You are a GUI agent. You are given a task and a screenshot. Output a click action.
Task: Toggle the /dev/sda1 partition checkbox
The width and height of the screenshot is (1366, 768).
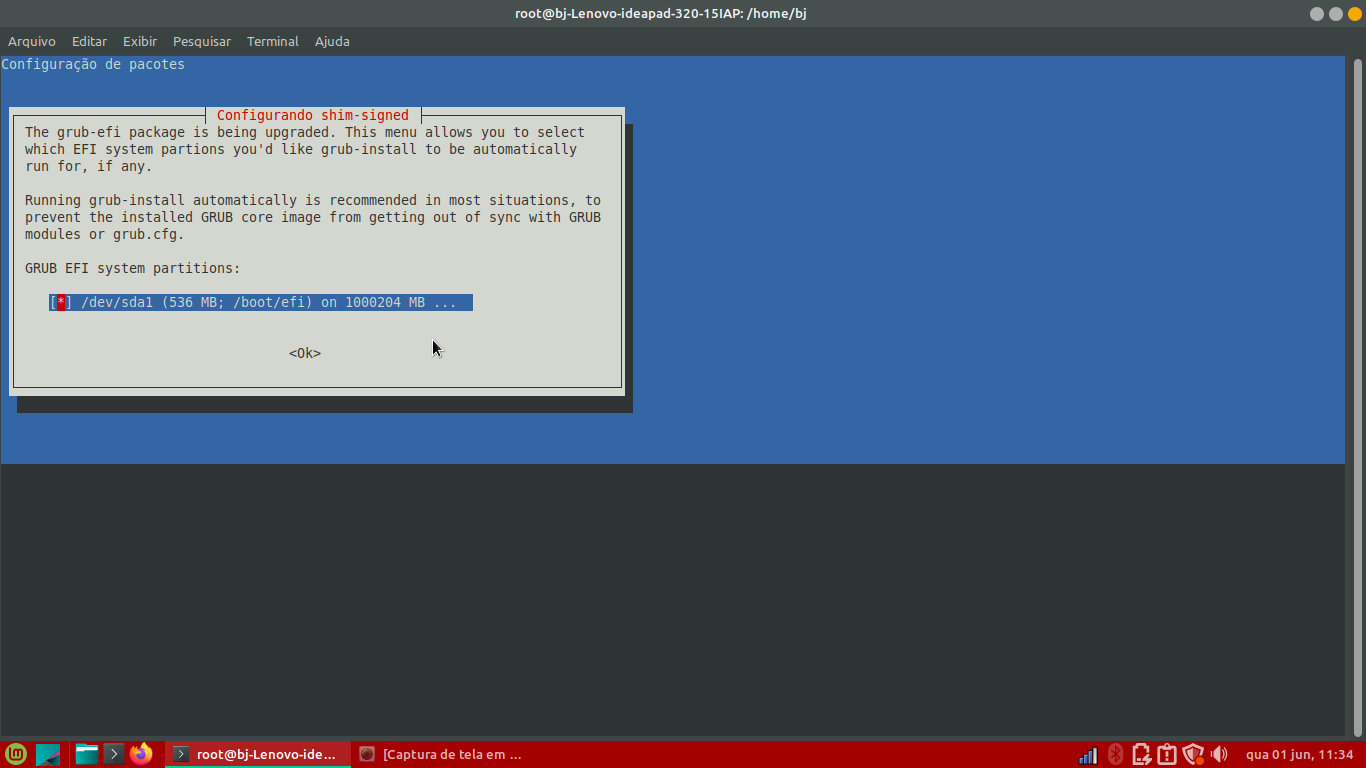click(x=61, y=302)
